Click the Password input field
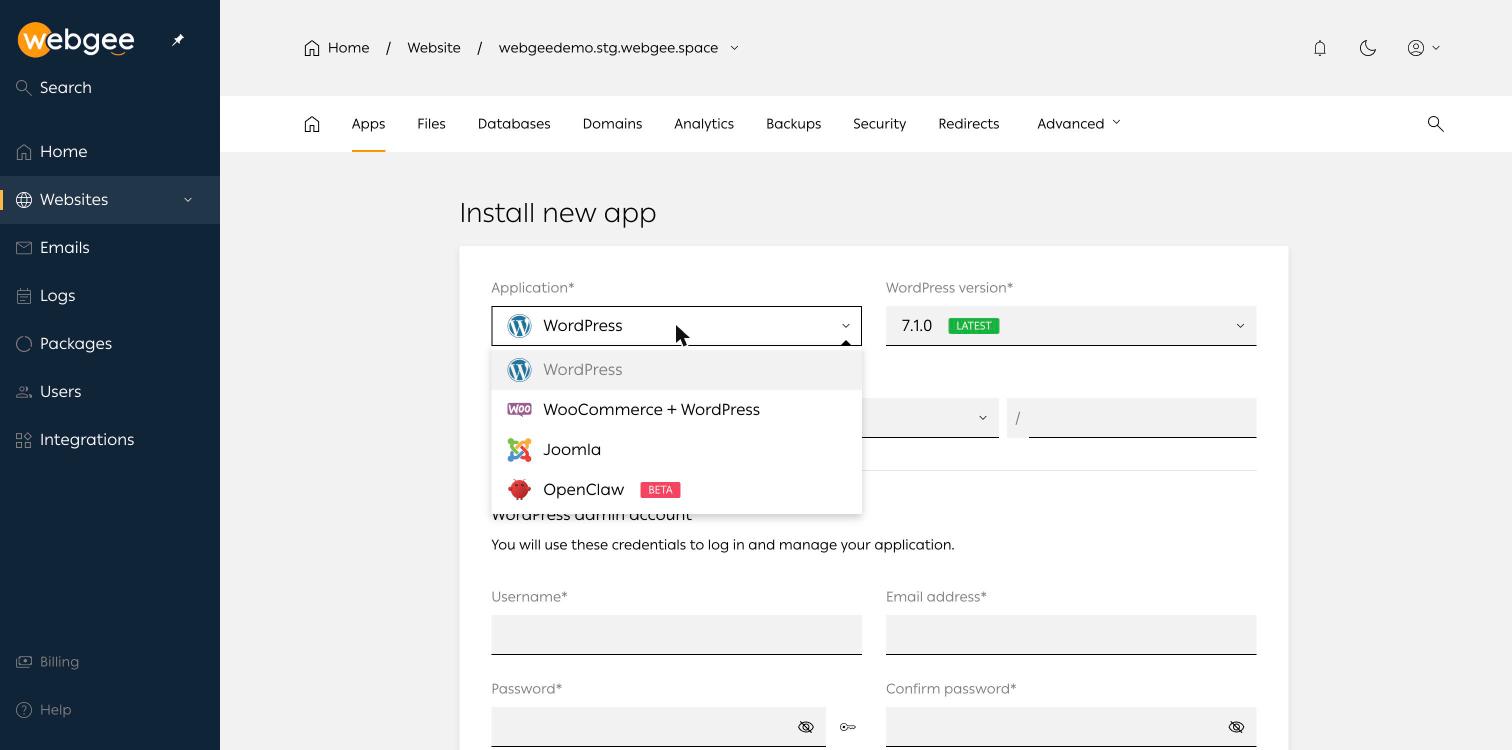 click(658, 727)
